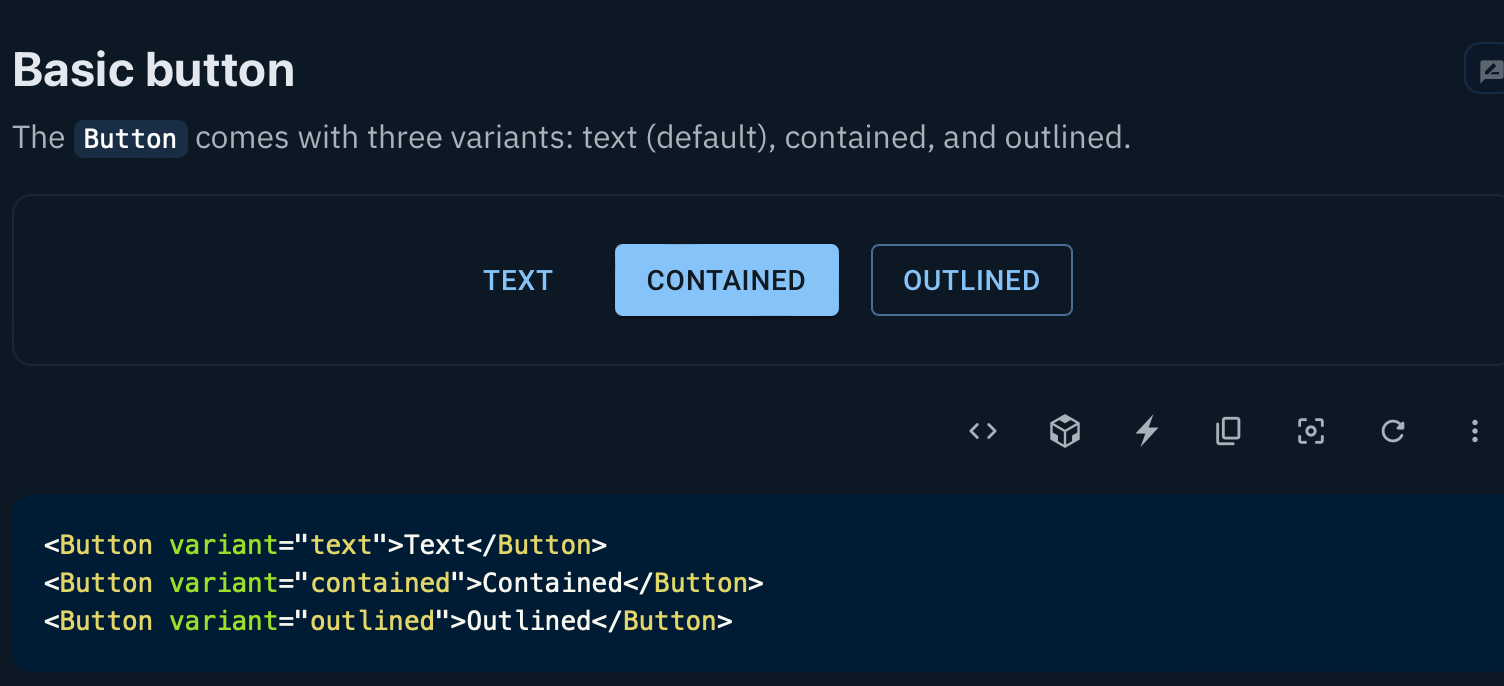Click the variant="contained" code line

404,583
